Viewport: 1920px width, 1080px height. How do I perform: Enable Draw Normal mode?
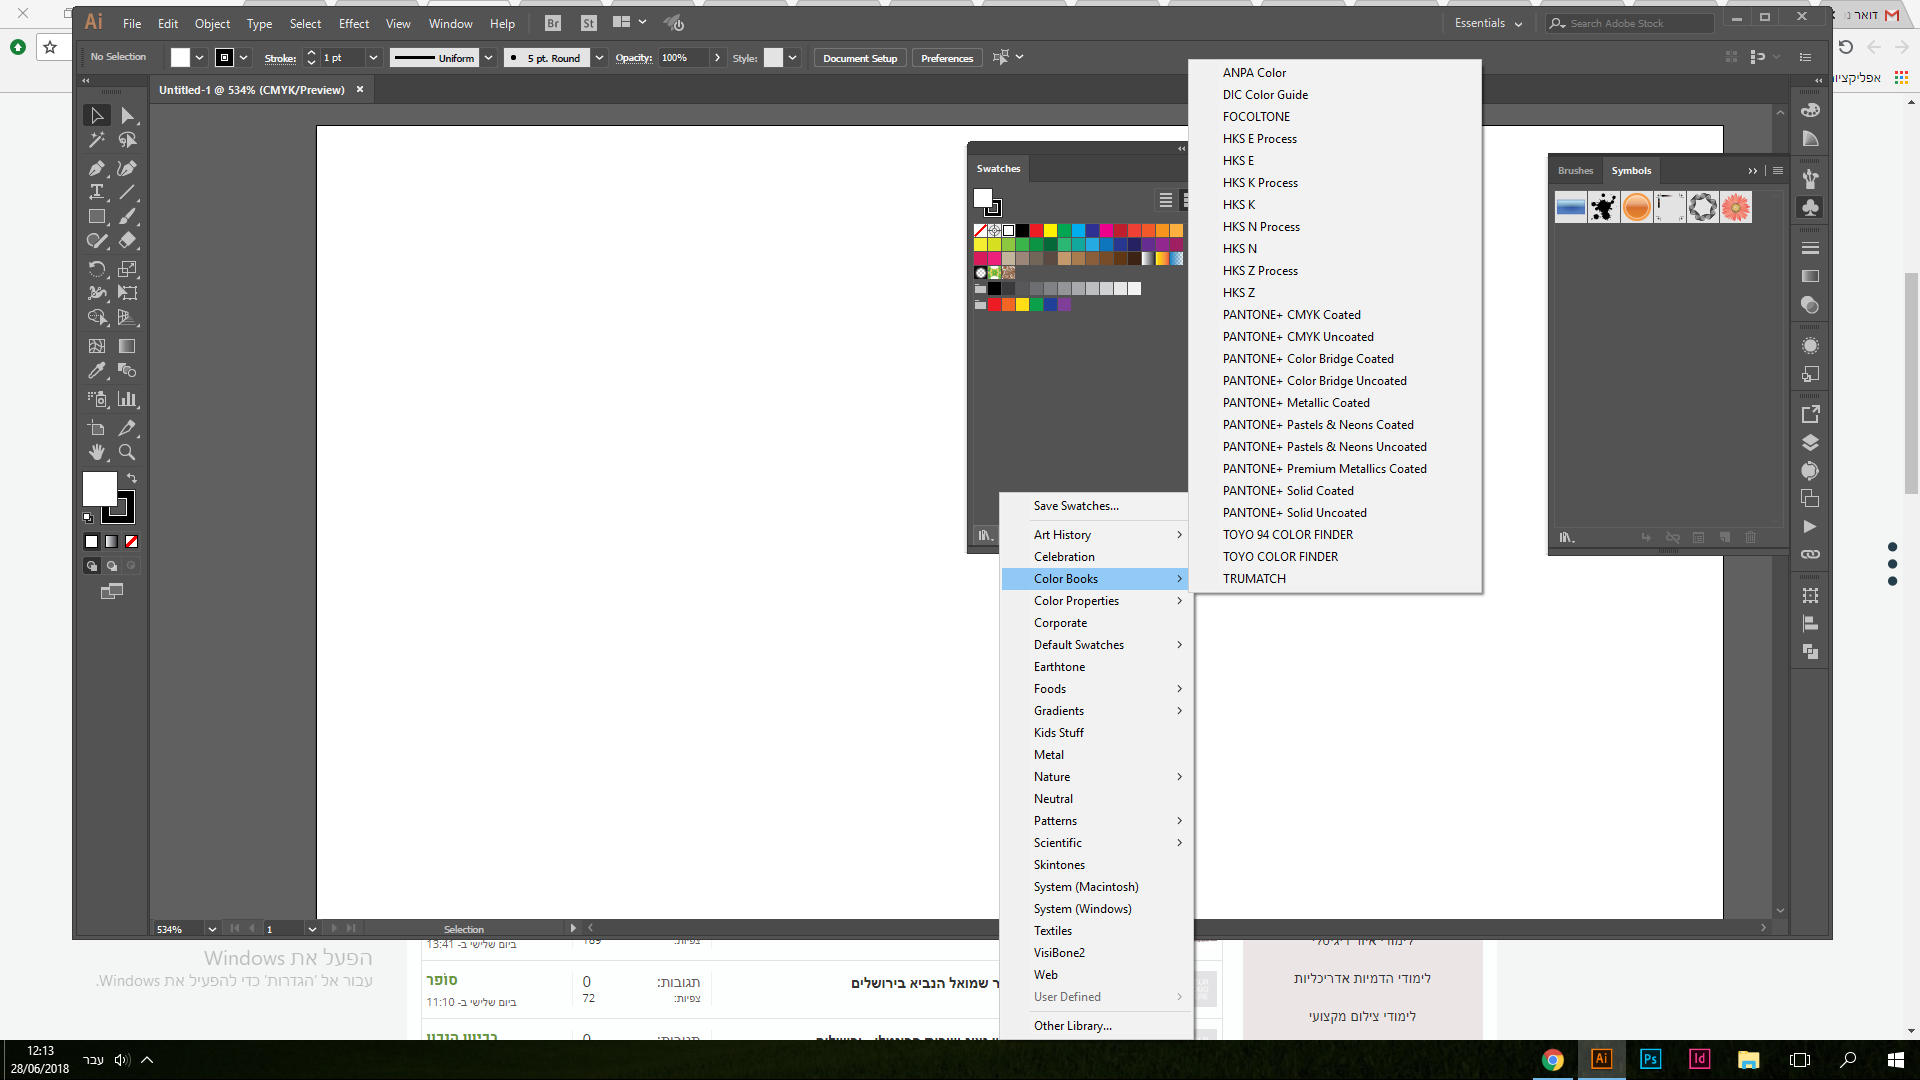pos(92,566)
